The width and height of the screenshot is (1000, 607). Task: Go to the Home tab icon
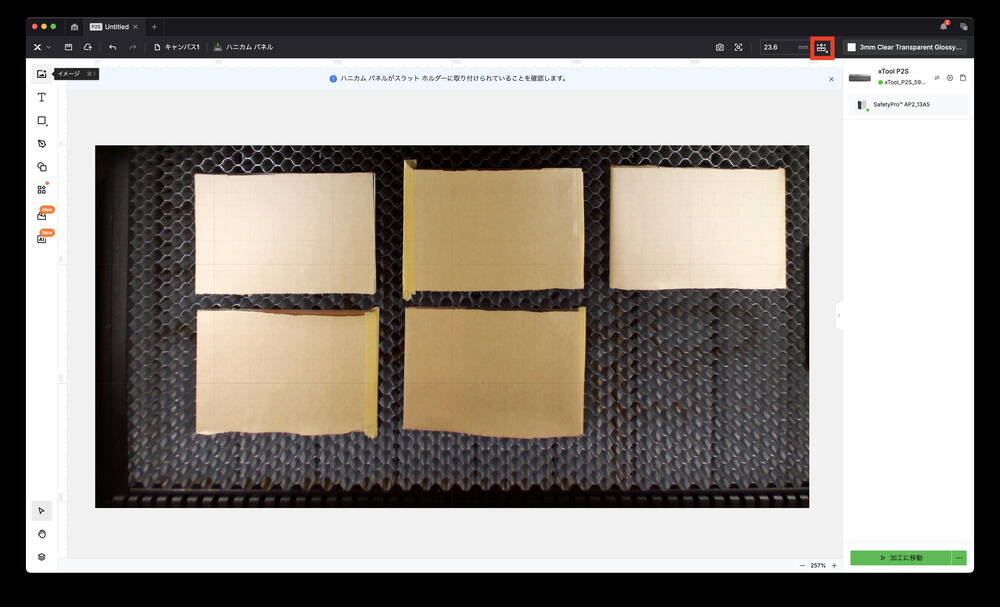74,27
